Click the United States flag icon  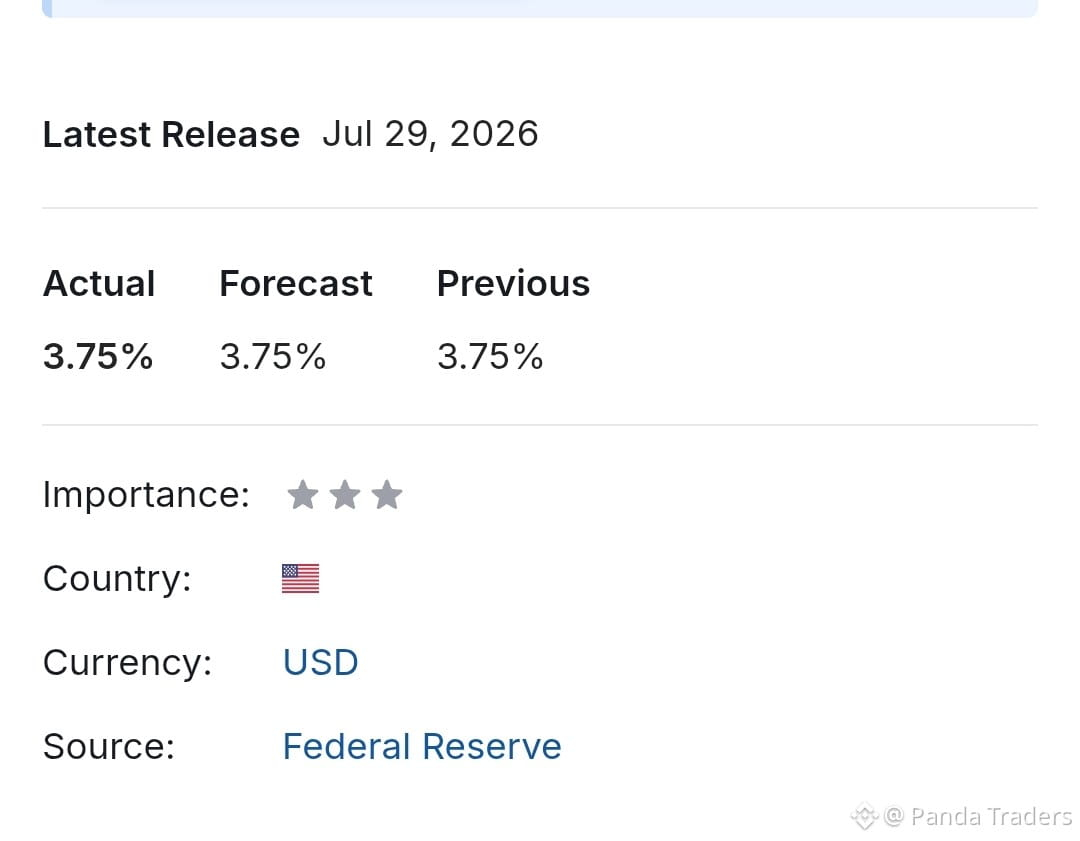[300, 579]
